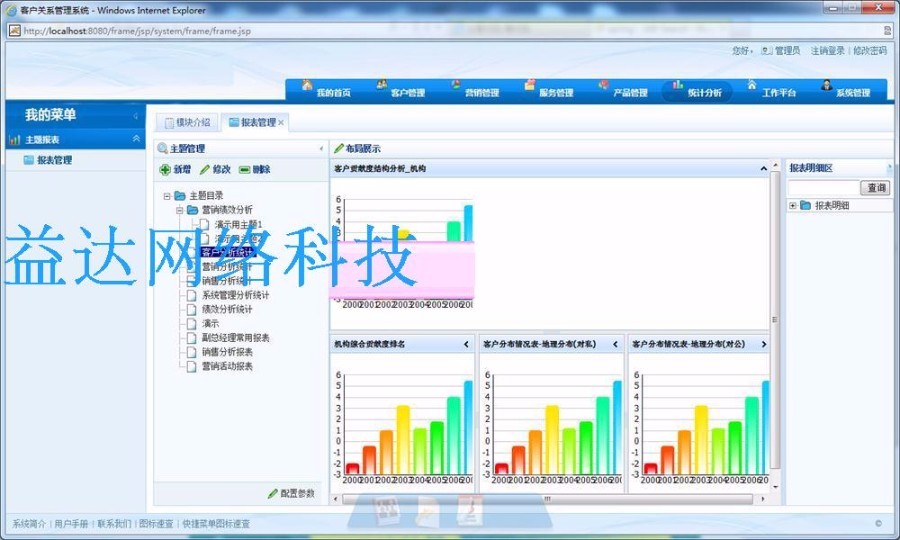Click the green minus 删除 icon
Screen dimensions: 900x540
[x=244, y=169]
